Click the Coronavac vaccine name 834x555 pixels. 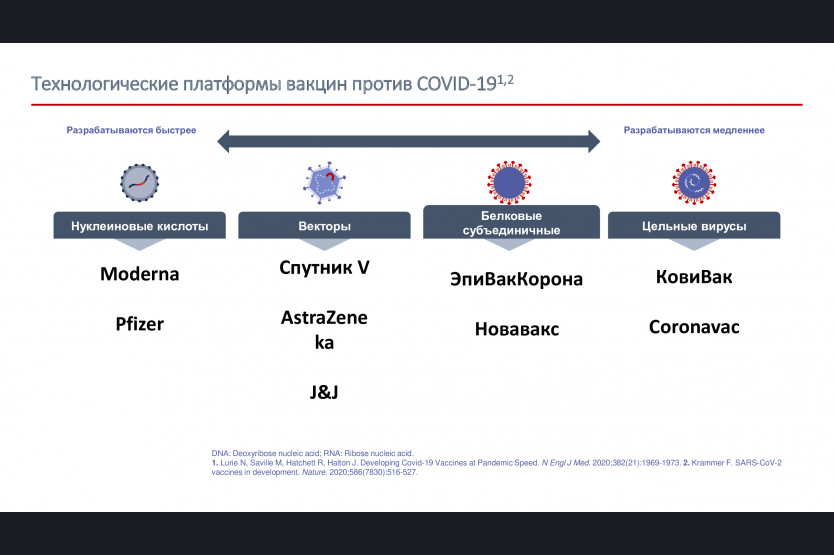click(694, 327)
